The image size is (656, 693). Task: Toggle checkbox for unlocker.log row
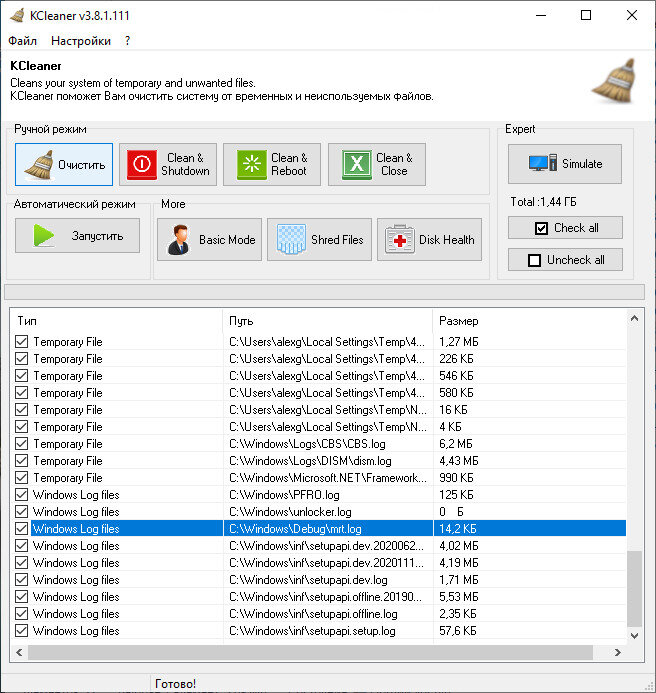(x=21, y=511)
